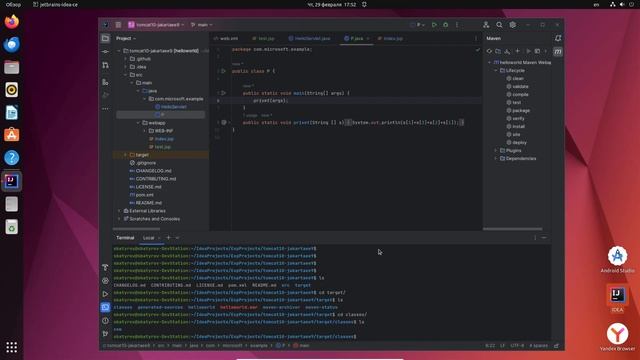Open Project view mode dropdown
The image size is (640, 360).
(126, 38)
